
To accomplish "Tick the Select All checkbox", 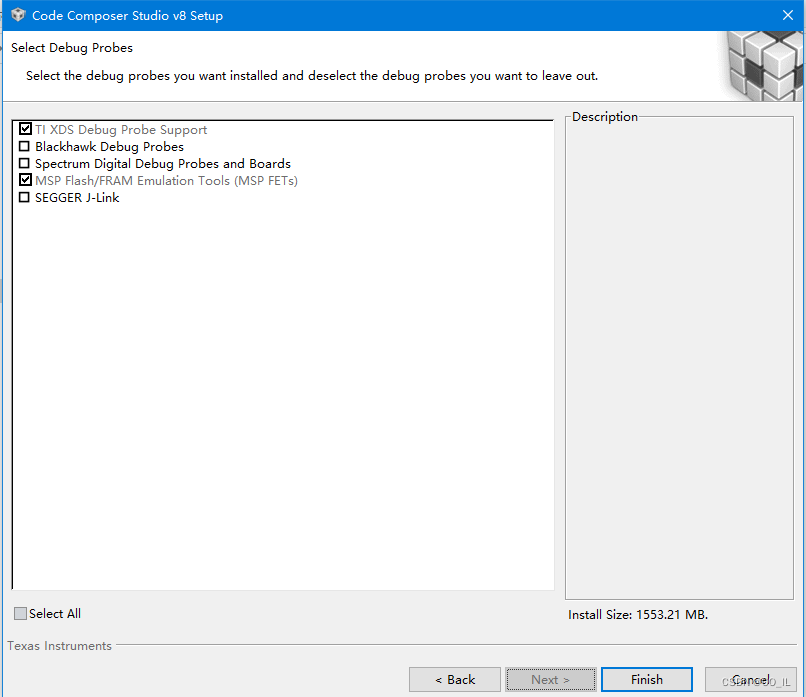I will coord(20,613).
